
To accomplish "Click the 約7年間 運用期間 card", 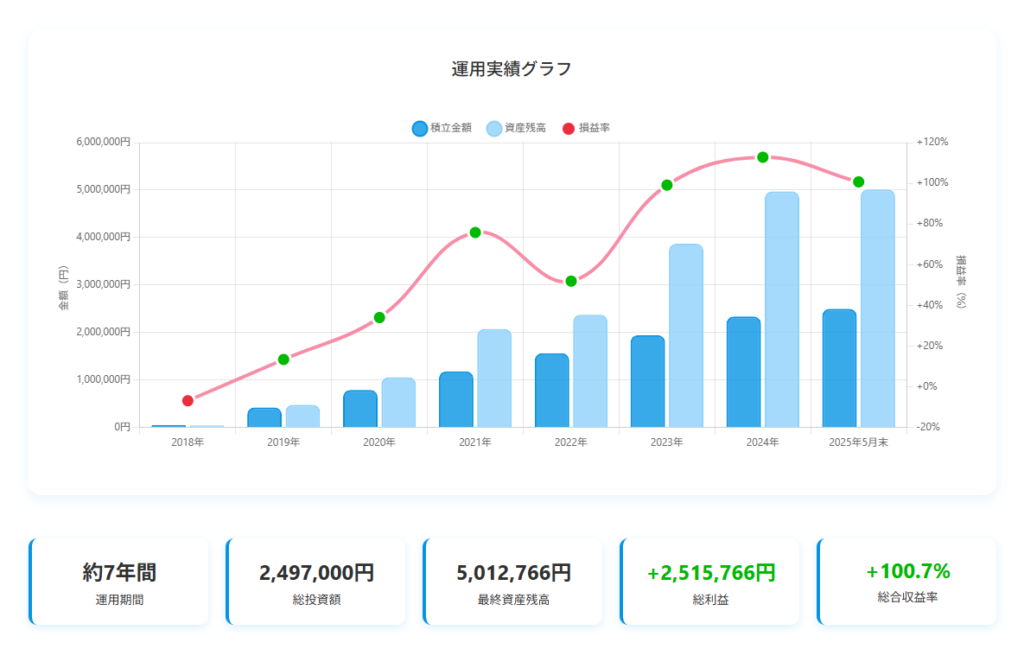I will tap(120, 582).
